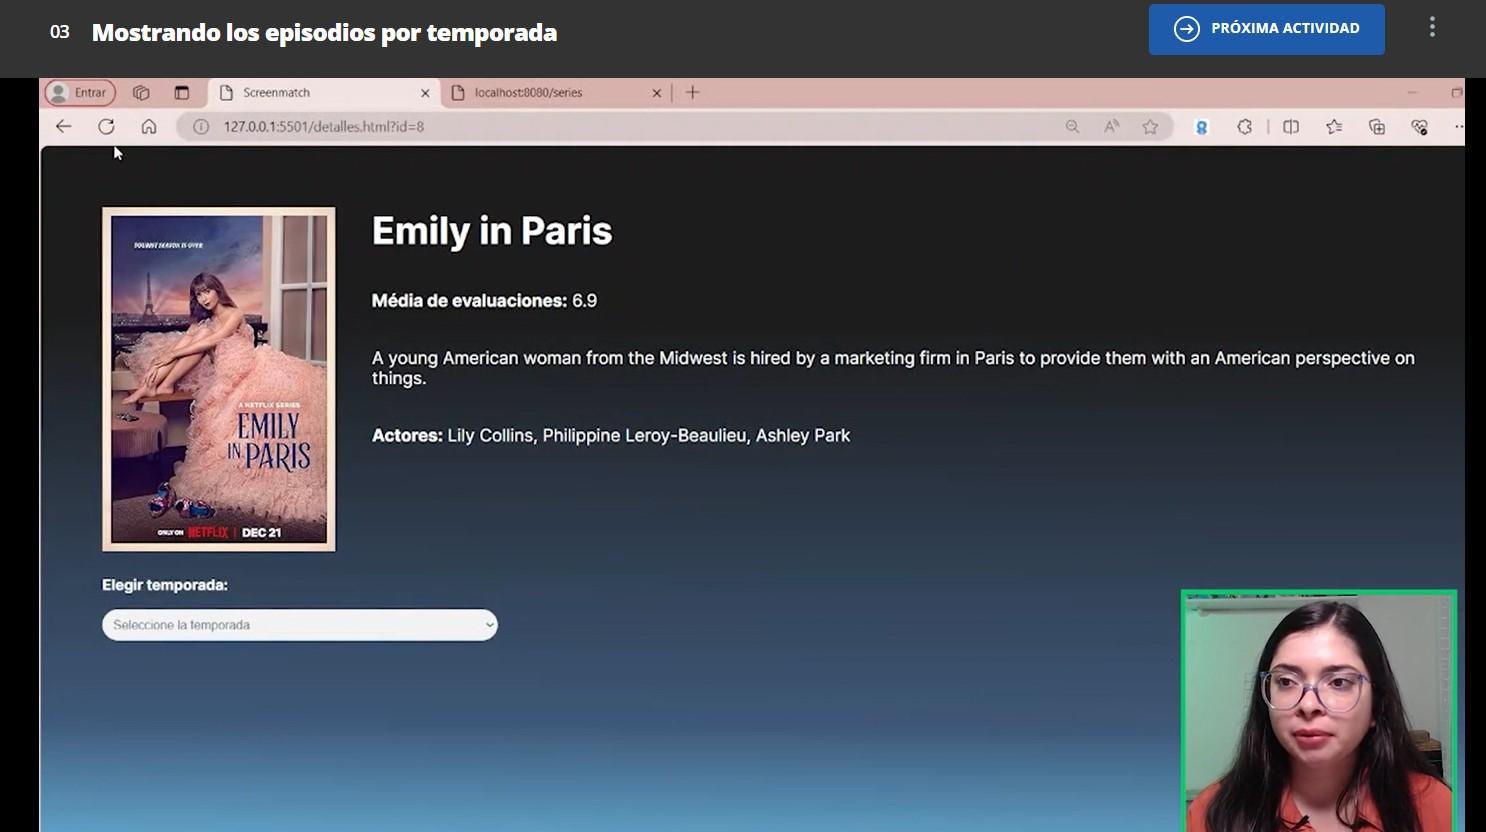1486x832 pixels.
Task: Switch to the localhost:8080/series tab
Action: 556,93
